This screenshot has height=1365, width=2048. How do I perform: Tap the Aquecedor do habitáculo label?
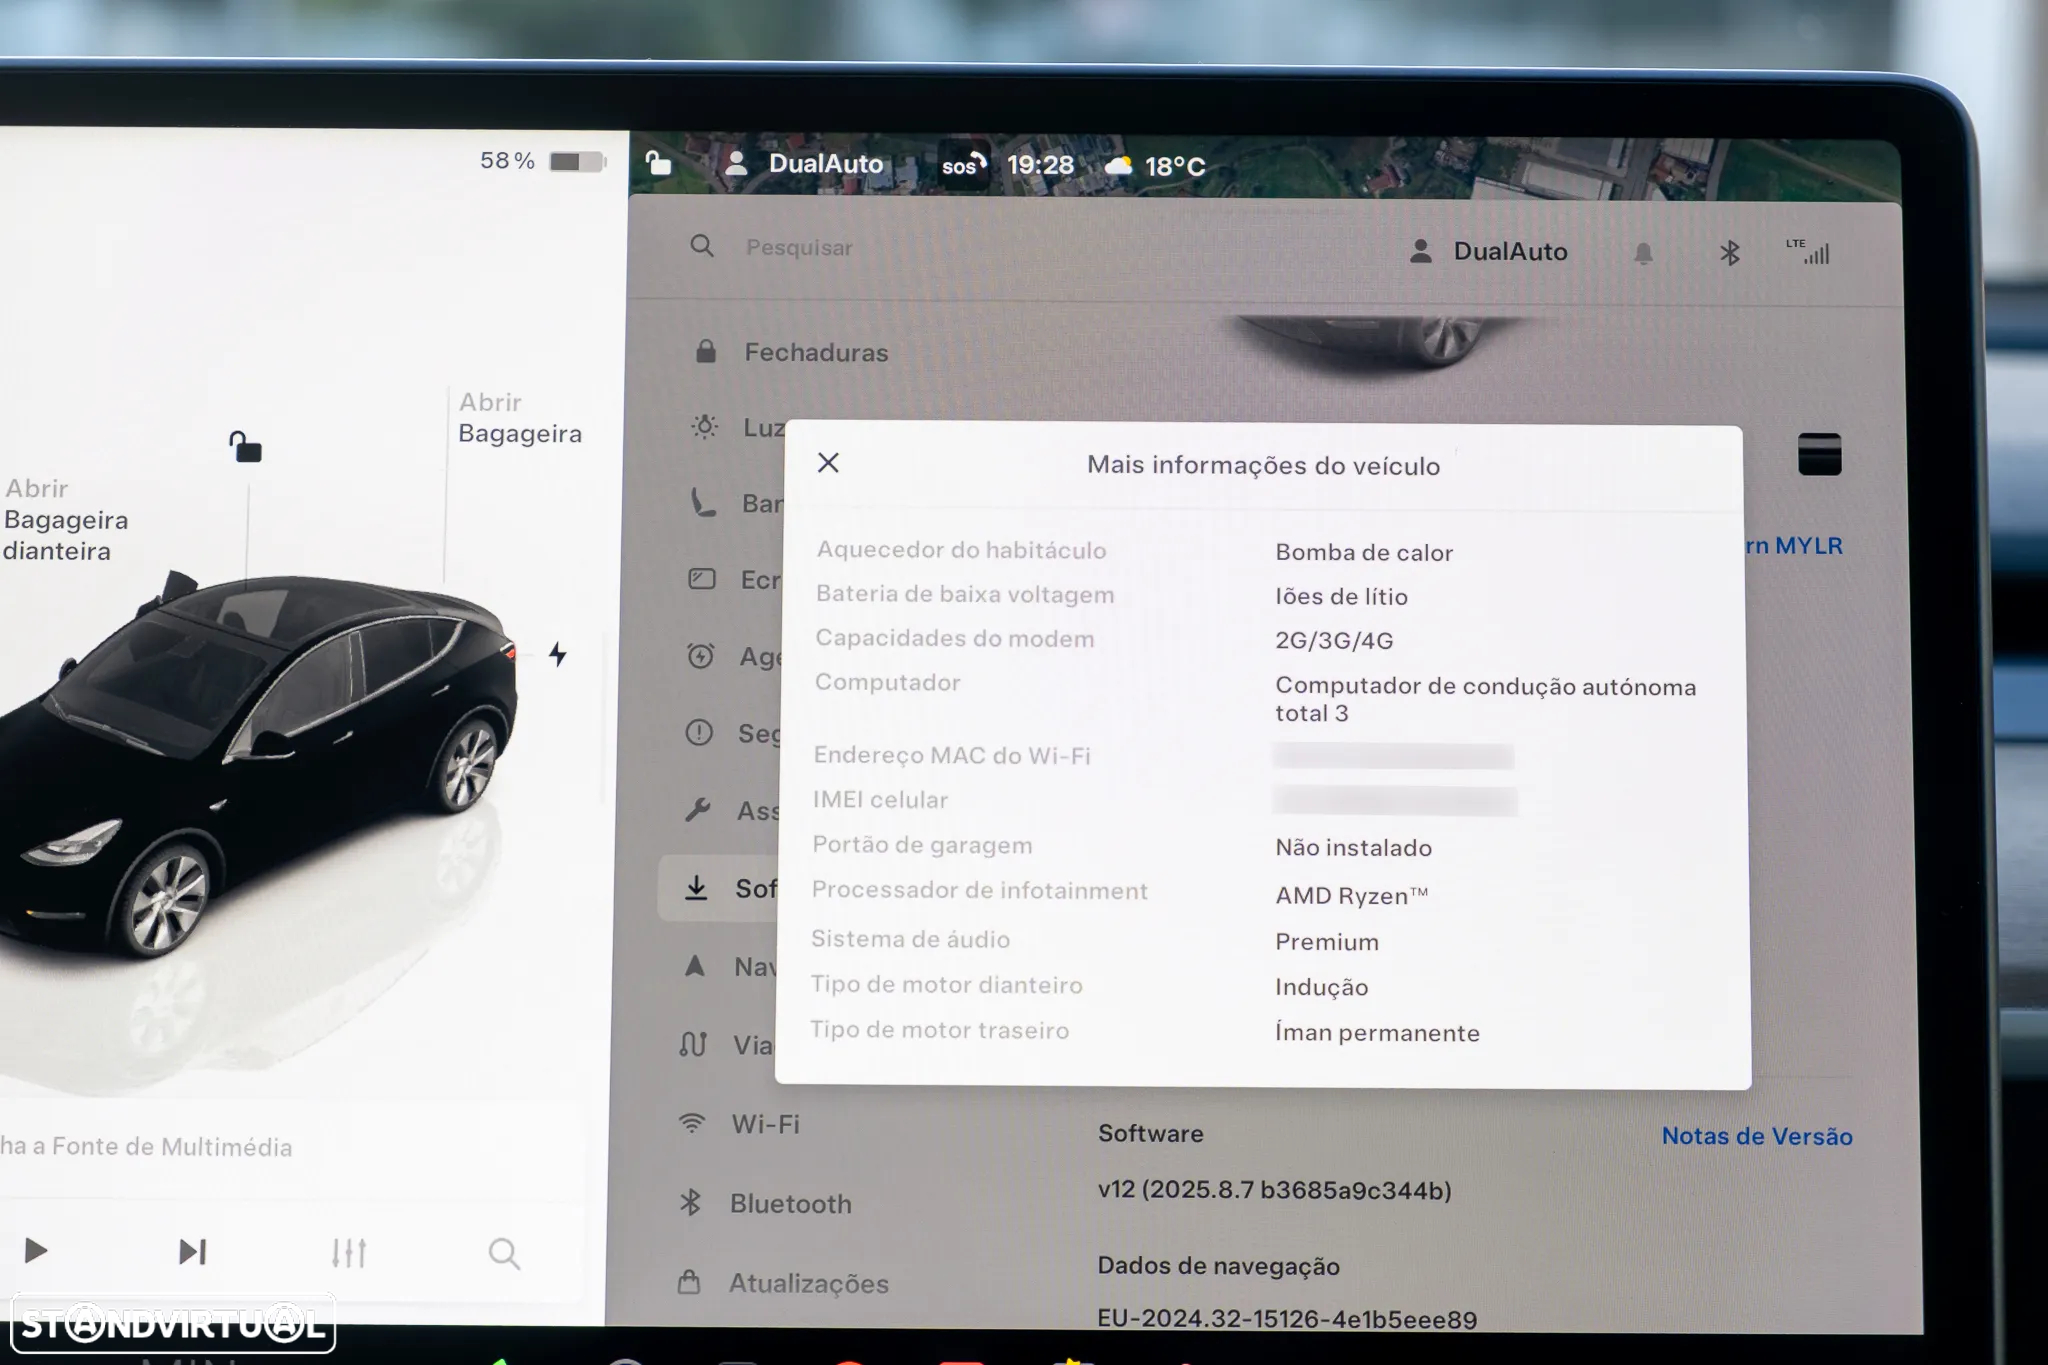pyautogui.click(x=961, y=550)
